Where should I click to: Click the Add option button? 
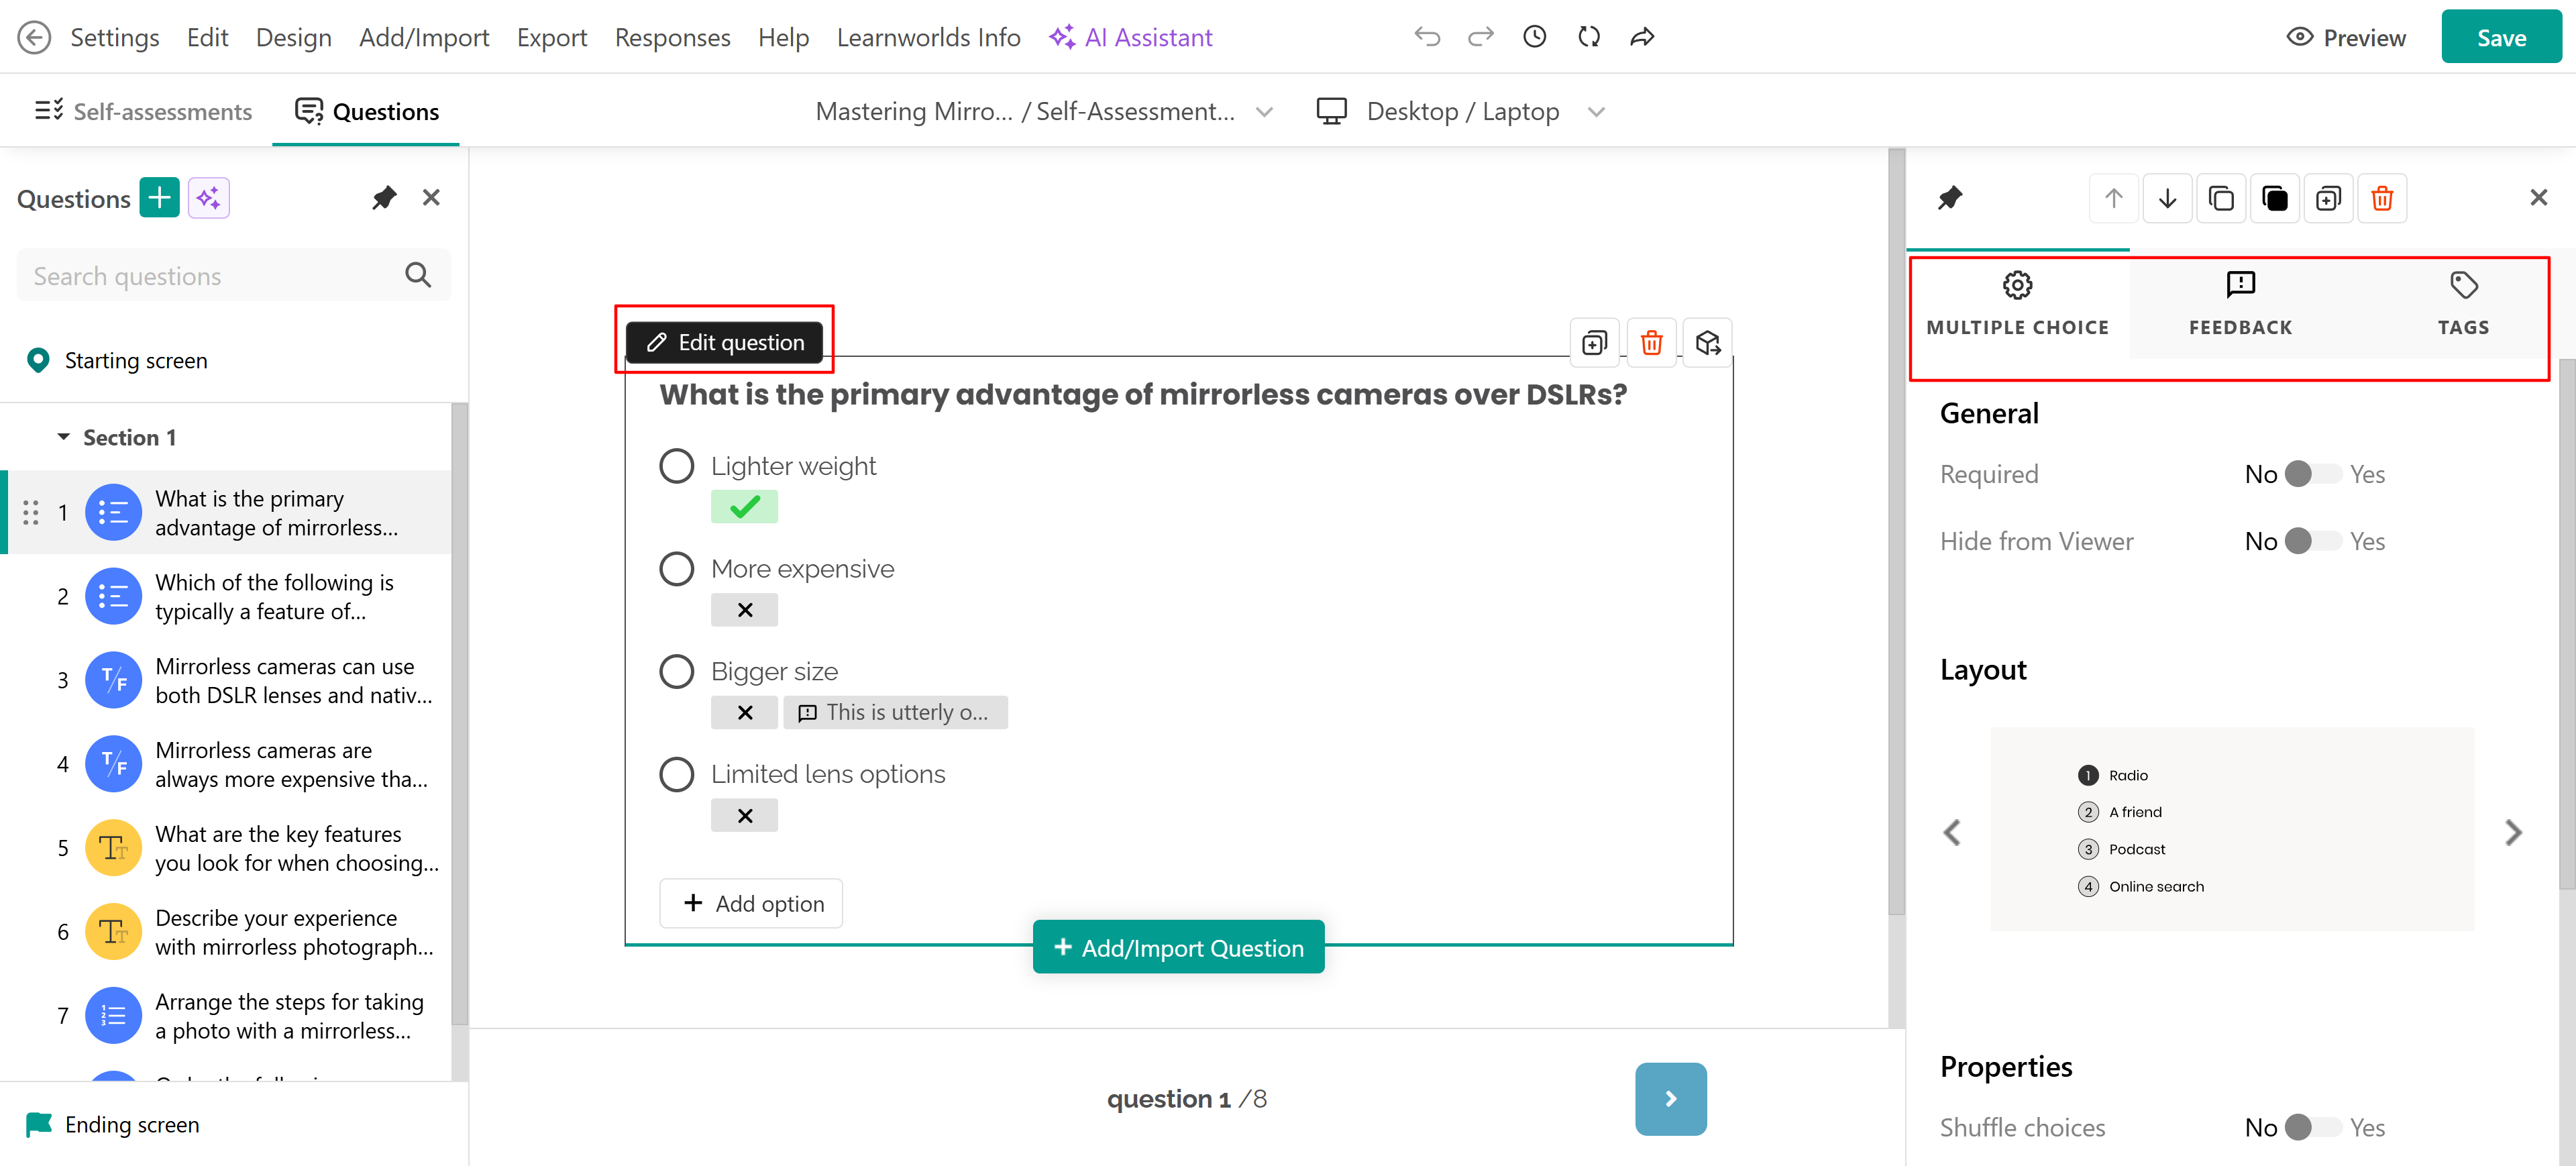click(x=752, y=903)
